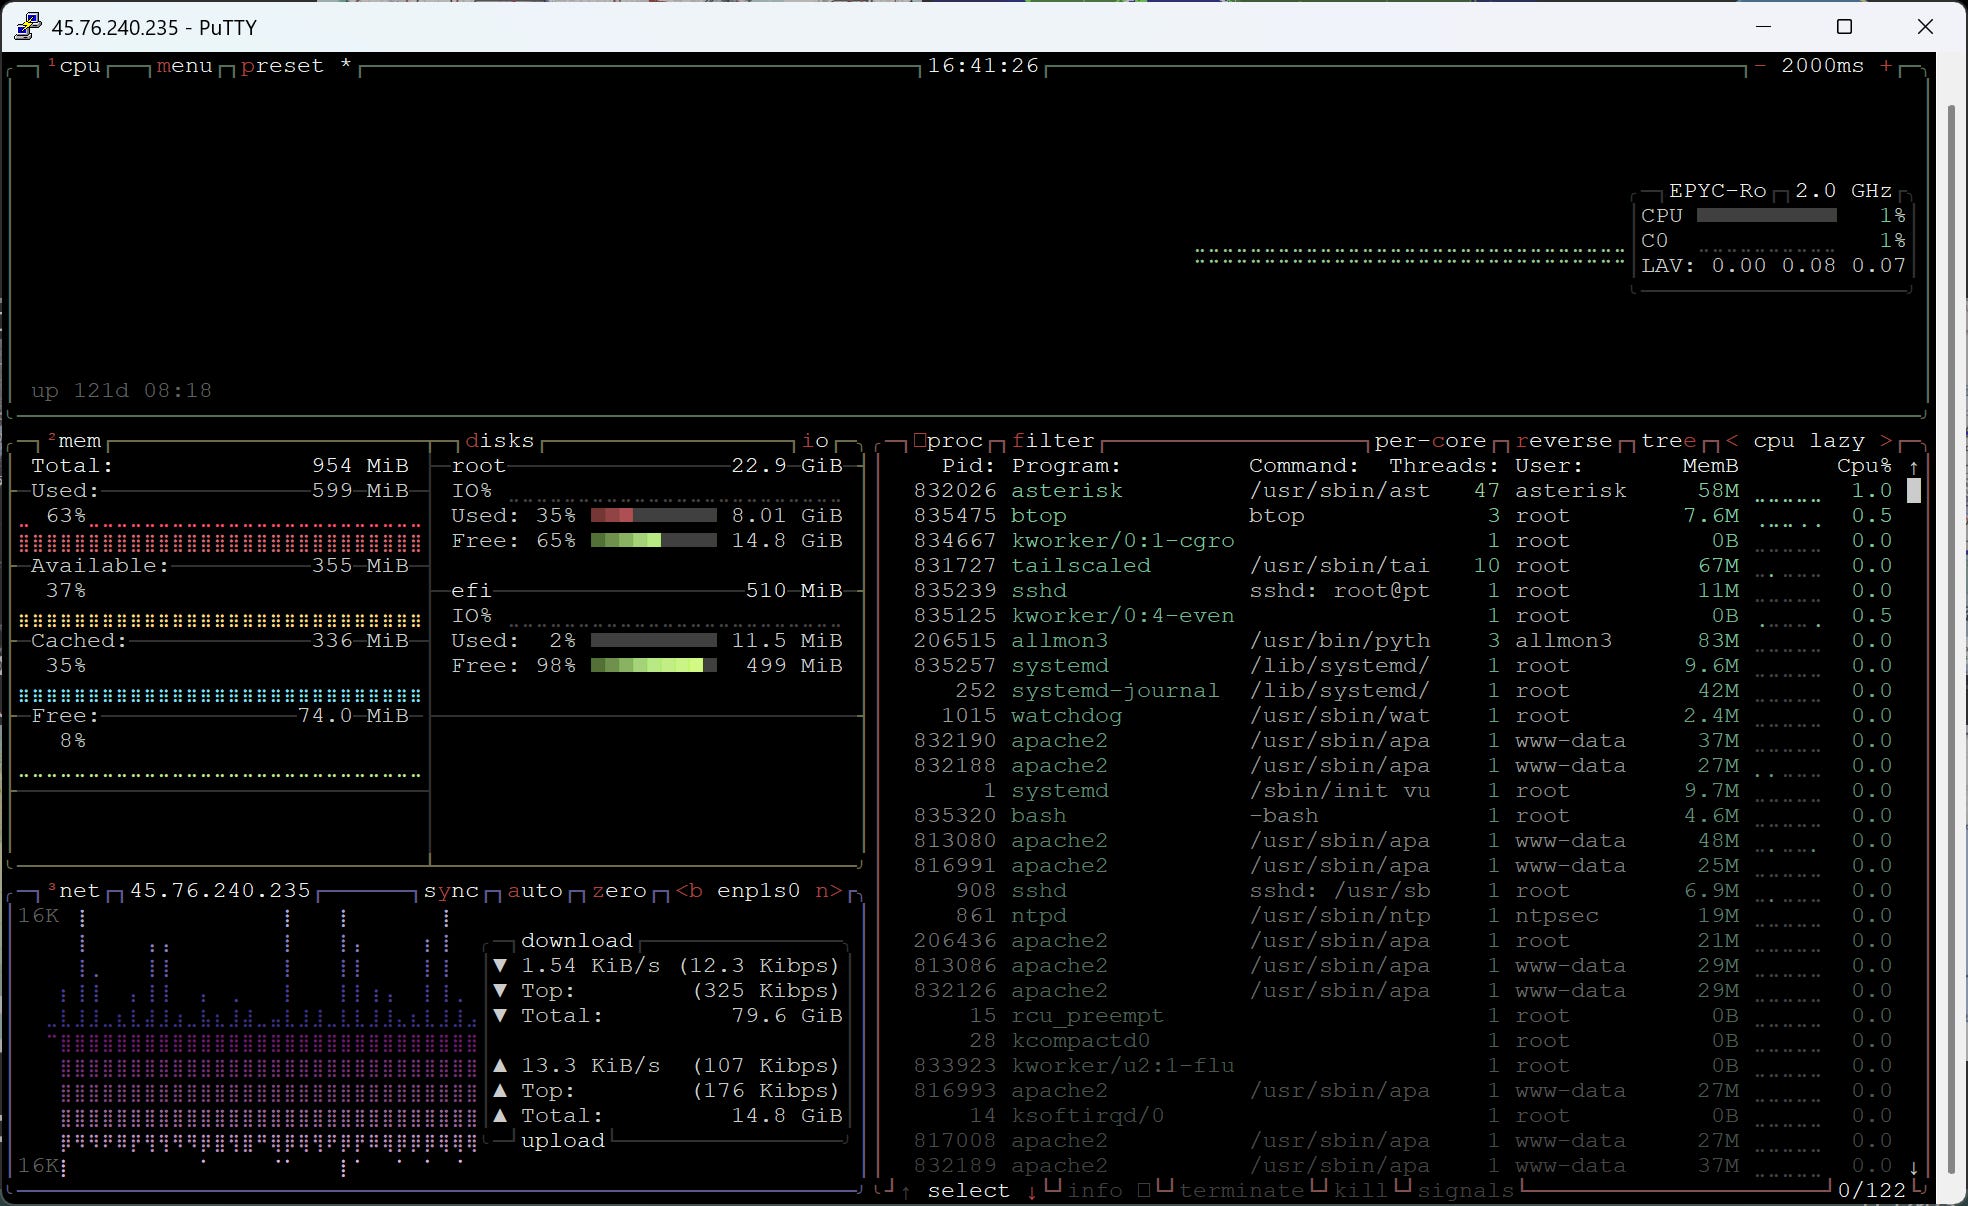
Task: Select next network interface with n arrow
Action: pos(828,891)
